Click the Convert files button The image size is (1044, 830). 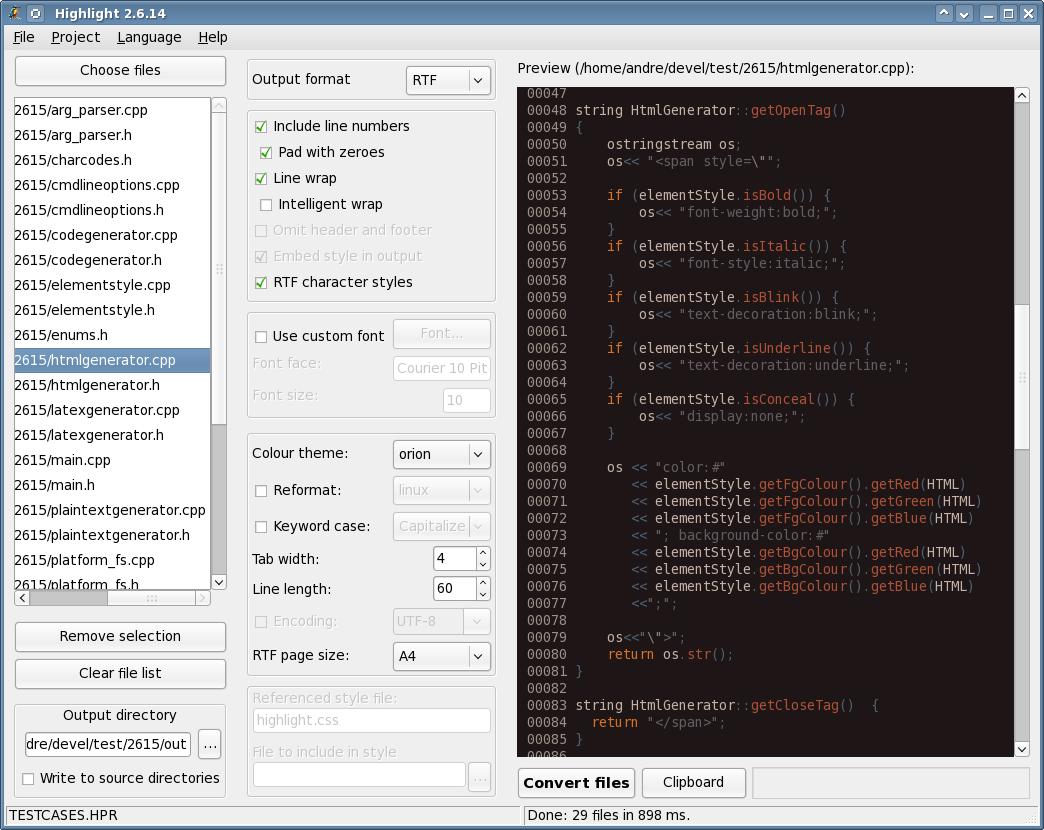tap(576, 783)
